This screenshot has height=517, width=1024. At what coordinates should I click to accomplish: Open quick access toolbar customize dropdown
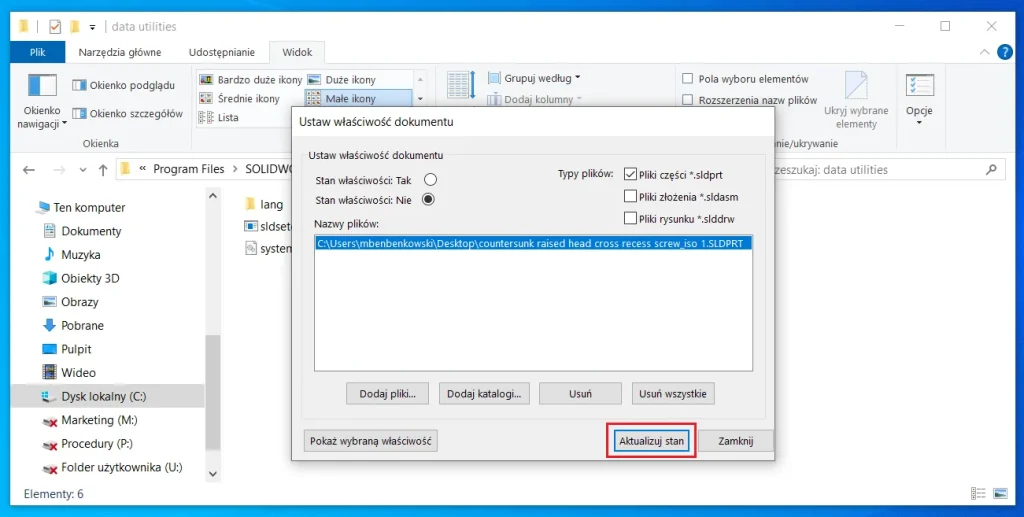click(x=92, y=27)
